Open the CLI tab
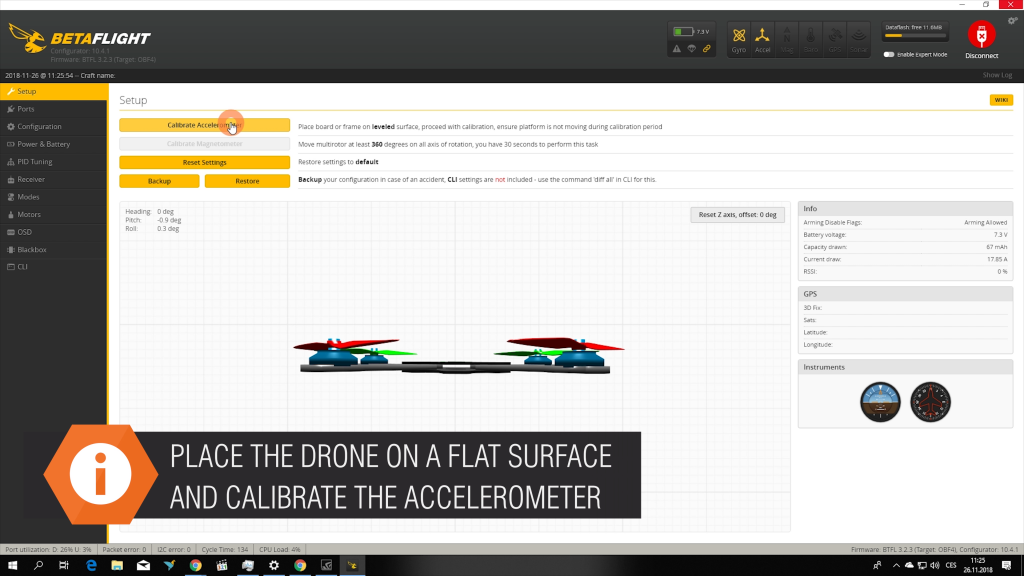Screen dimensions: 1024x576 click(54, 267)
